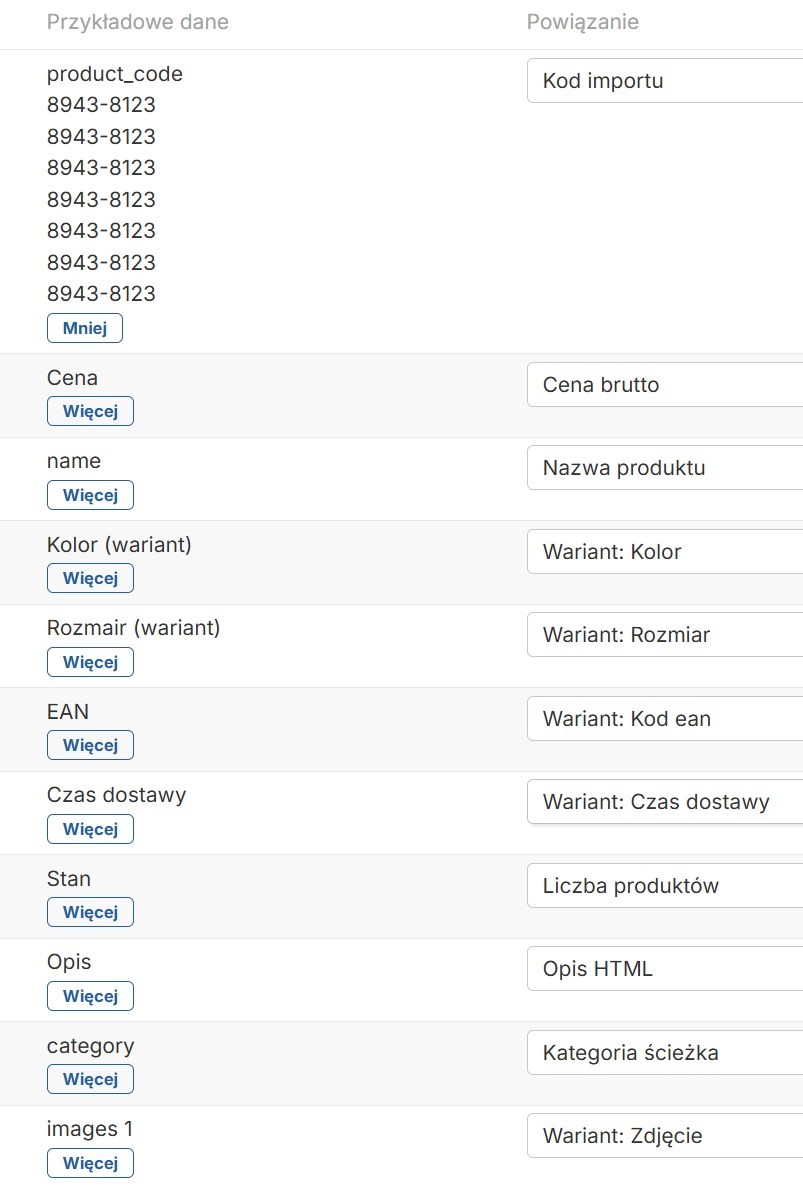803x1188 pixels.
Task: Click Więcej below Rozmair (wariant)
Action: point(90,662)
